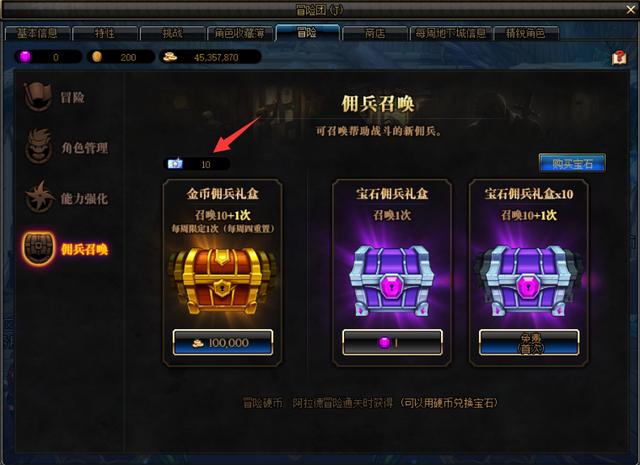The image size is (640, 465).
Task: Open the 能力强化 star icon
Action: point(39,197)
